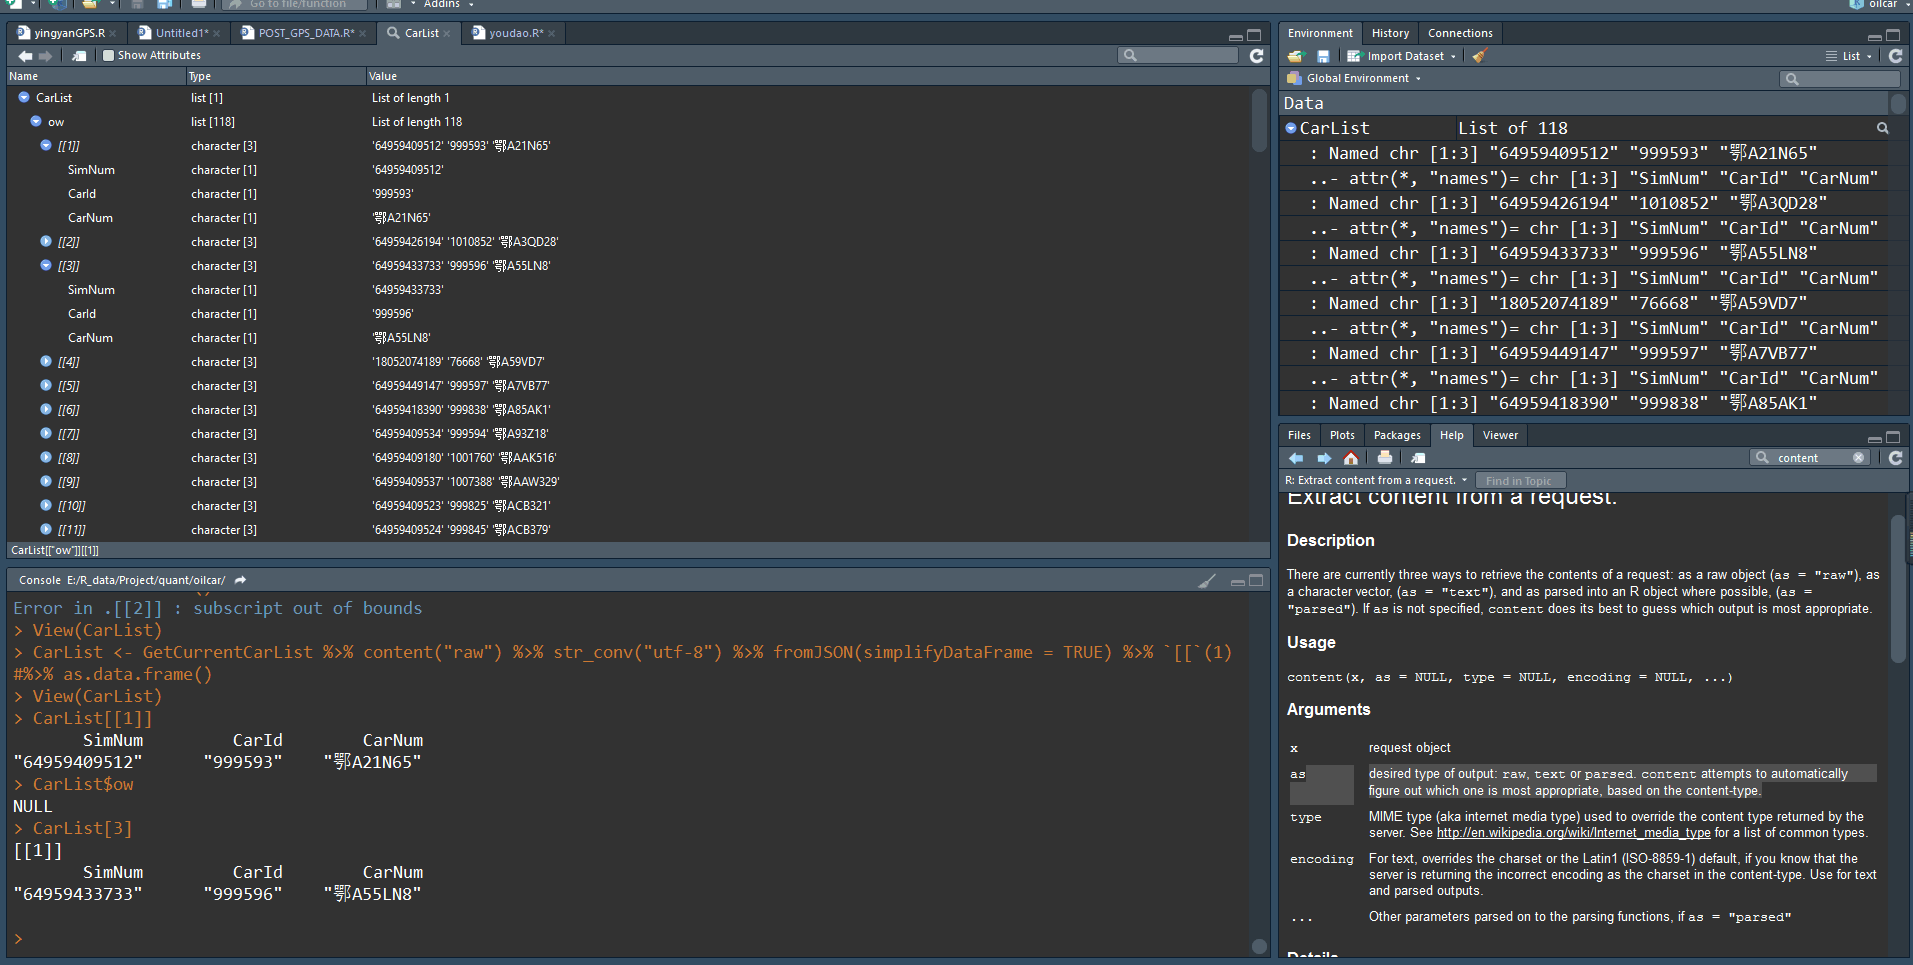This screenshot has height=965, width=1913.
Task: Print the current help topic
Action: click(1385, 458)
